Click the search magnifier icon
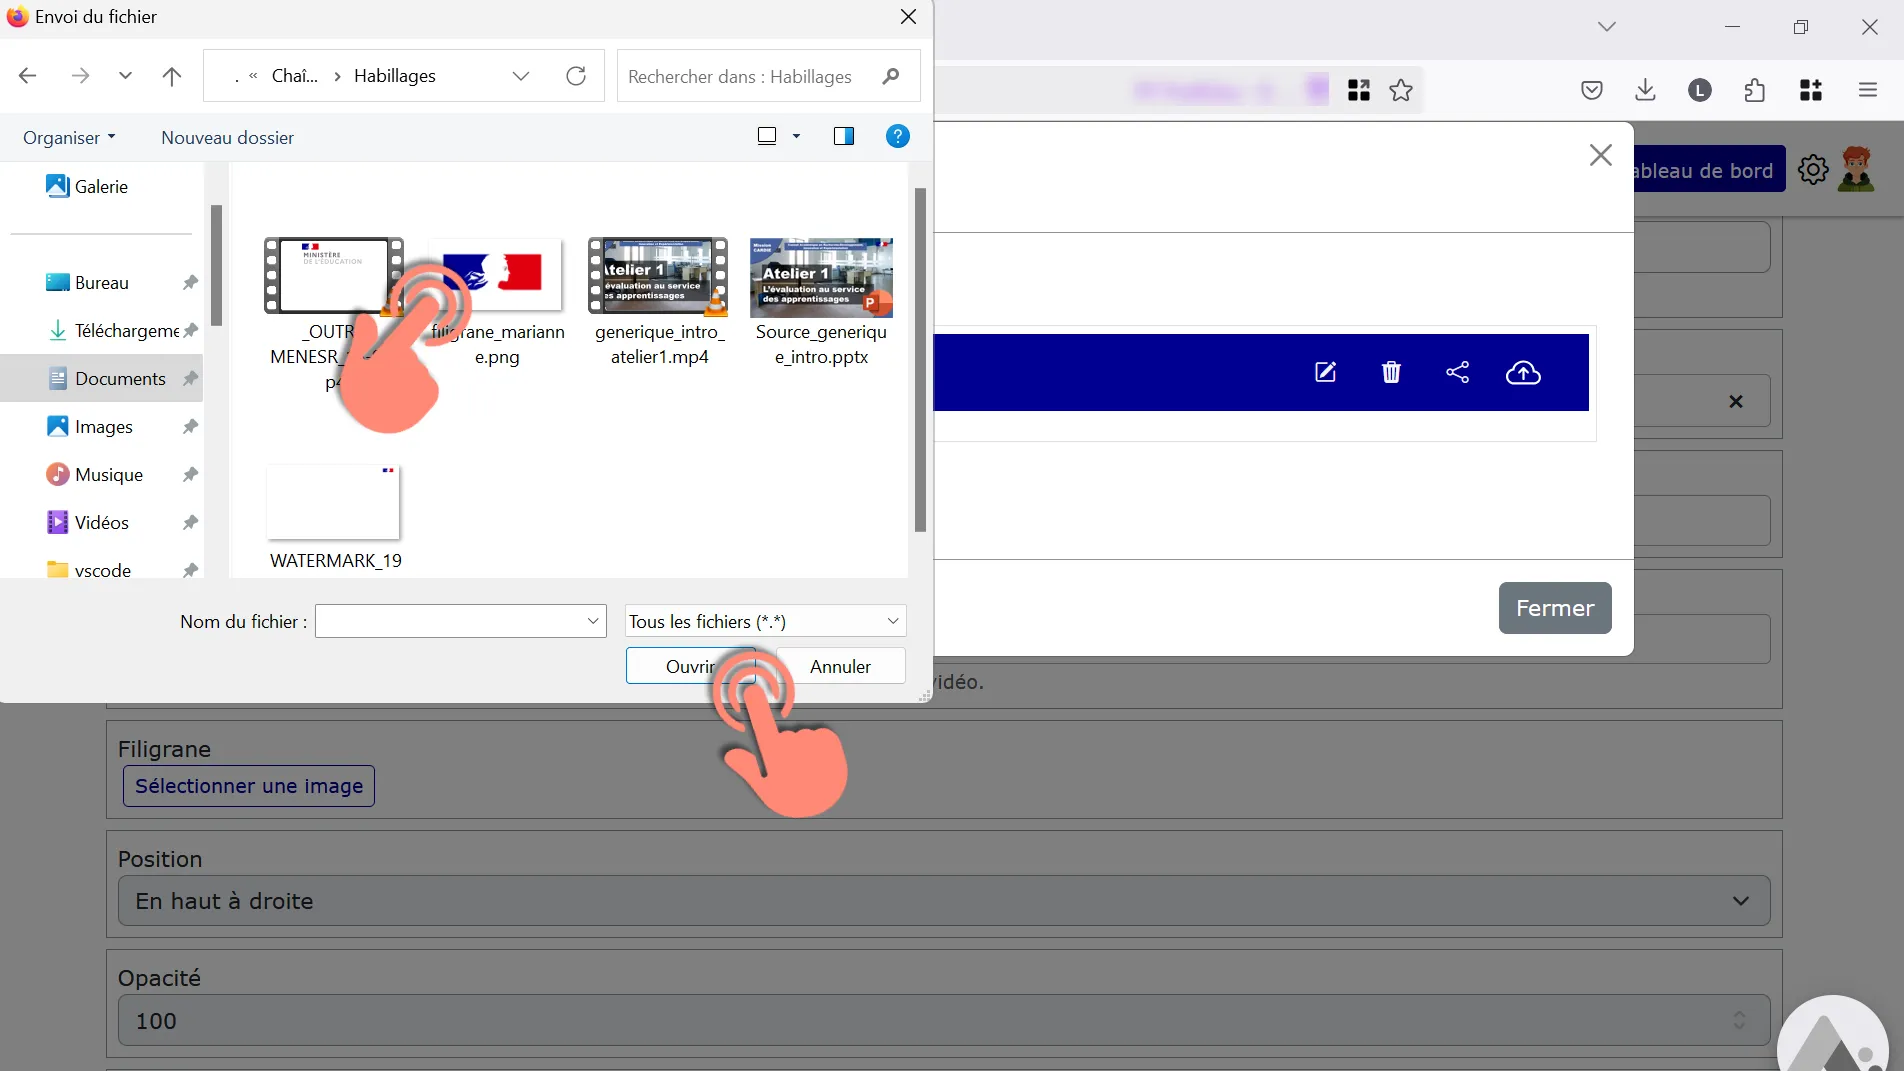Screen dimensions: 1904x1071 [x=891, y=76]
